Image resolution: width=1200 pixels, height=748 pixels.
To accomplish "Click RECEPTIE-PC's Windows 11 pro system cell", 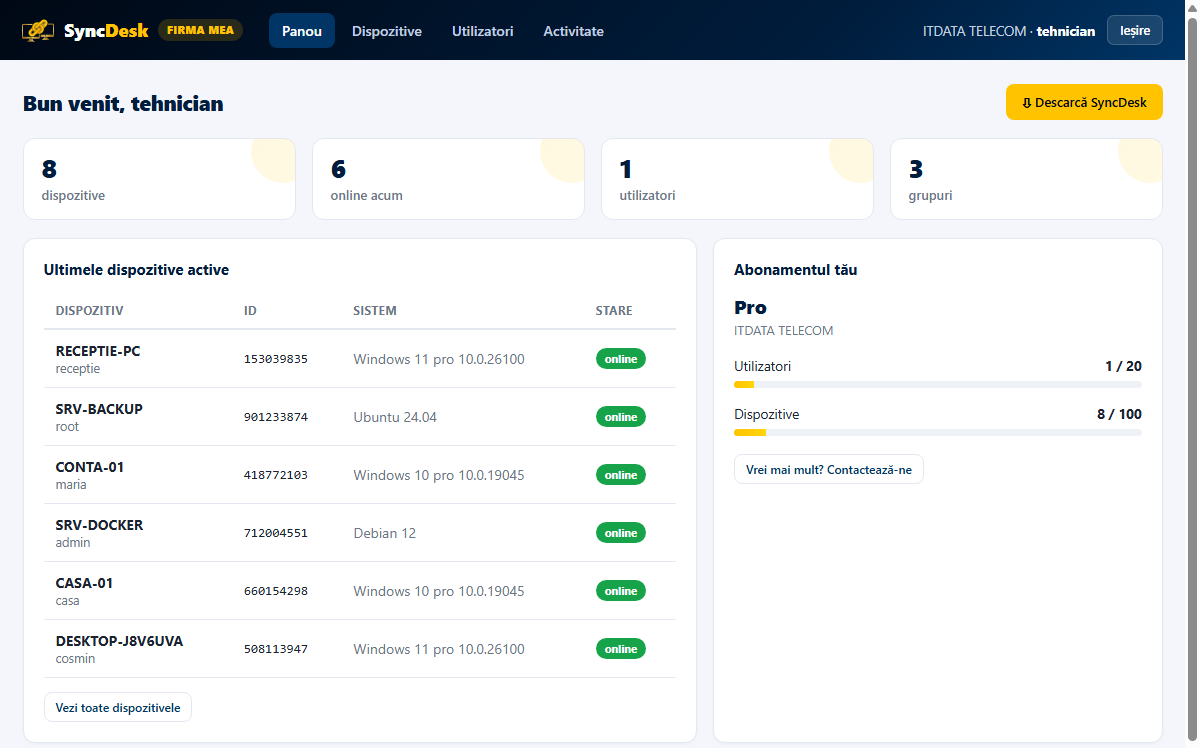I will coord(439,359).
